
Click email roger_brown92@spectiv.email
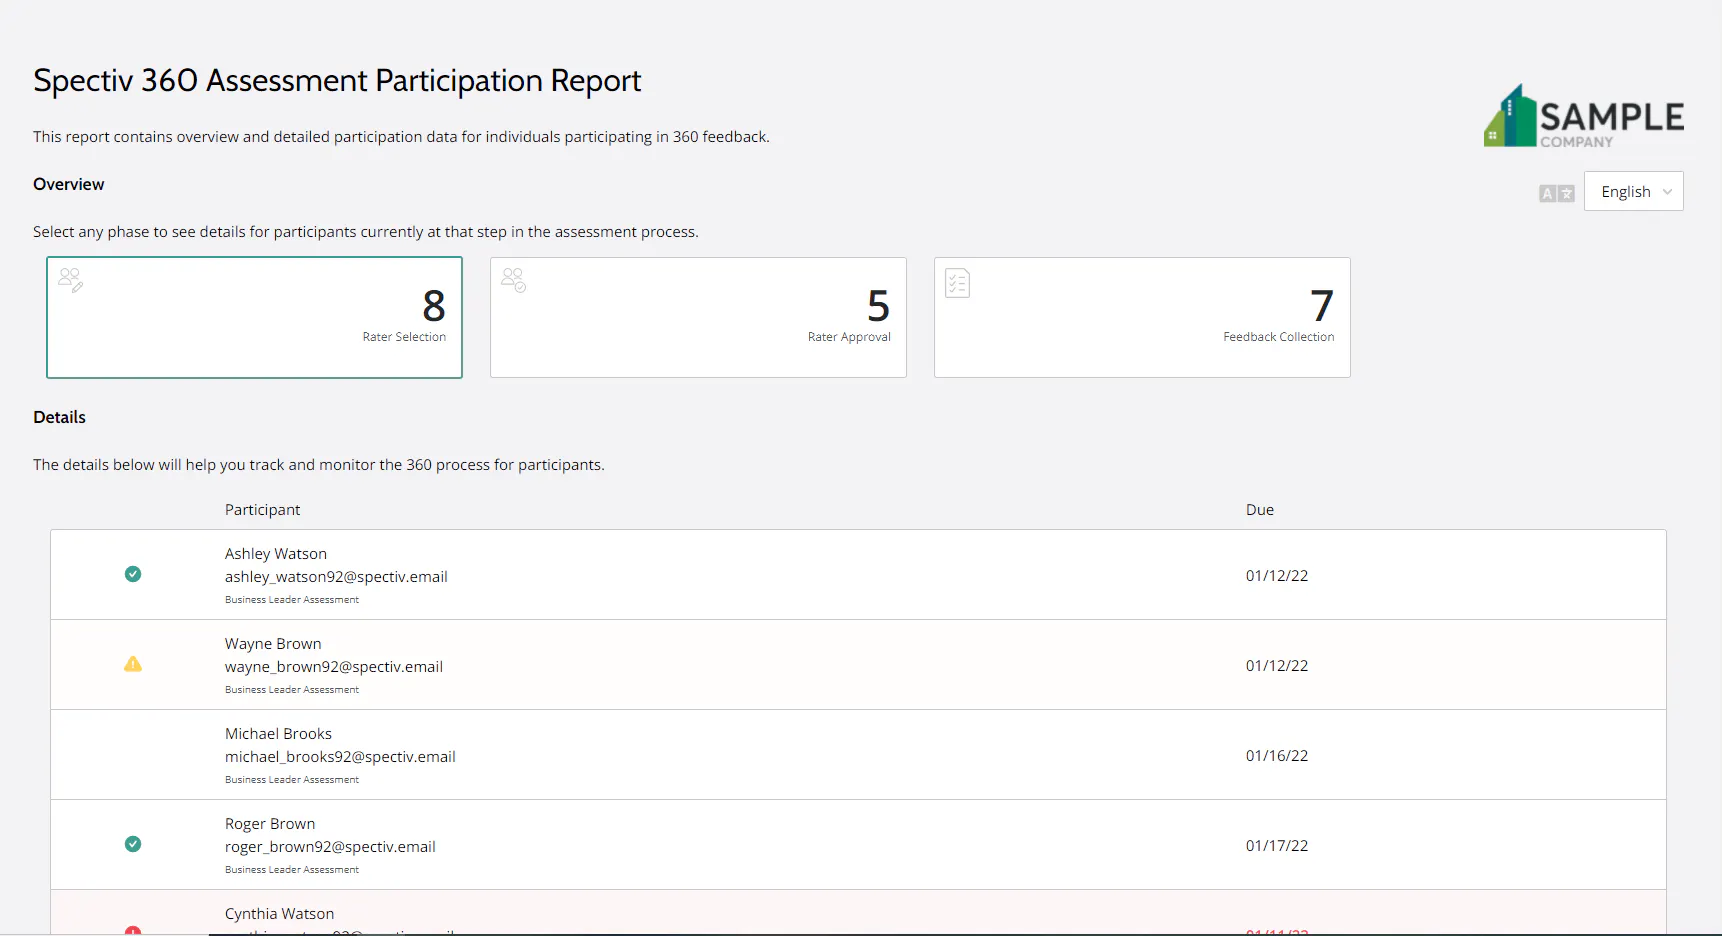pos(330,847)
